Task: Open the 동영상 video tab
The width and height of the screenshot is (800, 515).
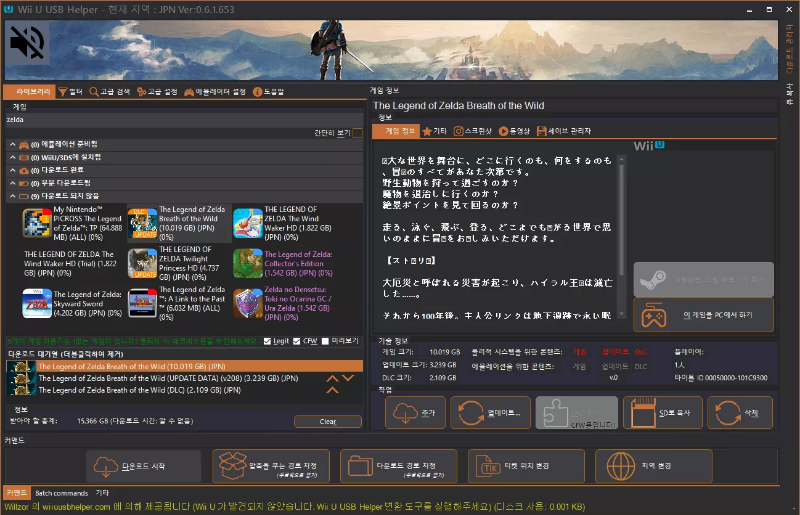Action: 514,131
